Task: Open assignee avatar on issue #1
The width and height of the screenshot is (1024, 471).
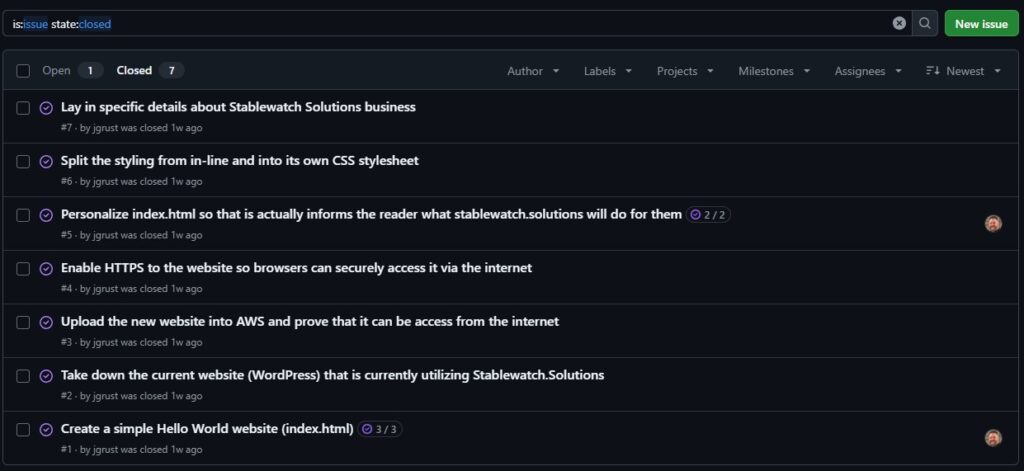Action: point(993,438)
